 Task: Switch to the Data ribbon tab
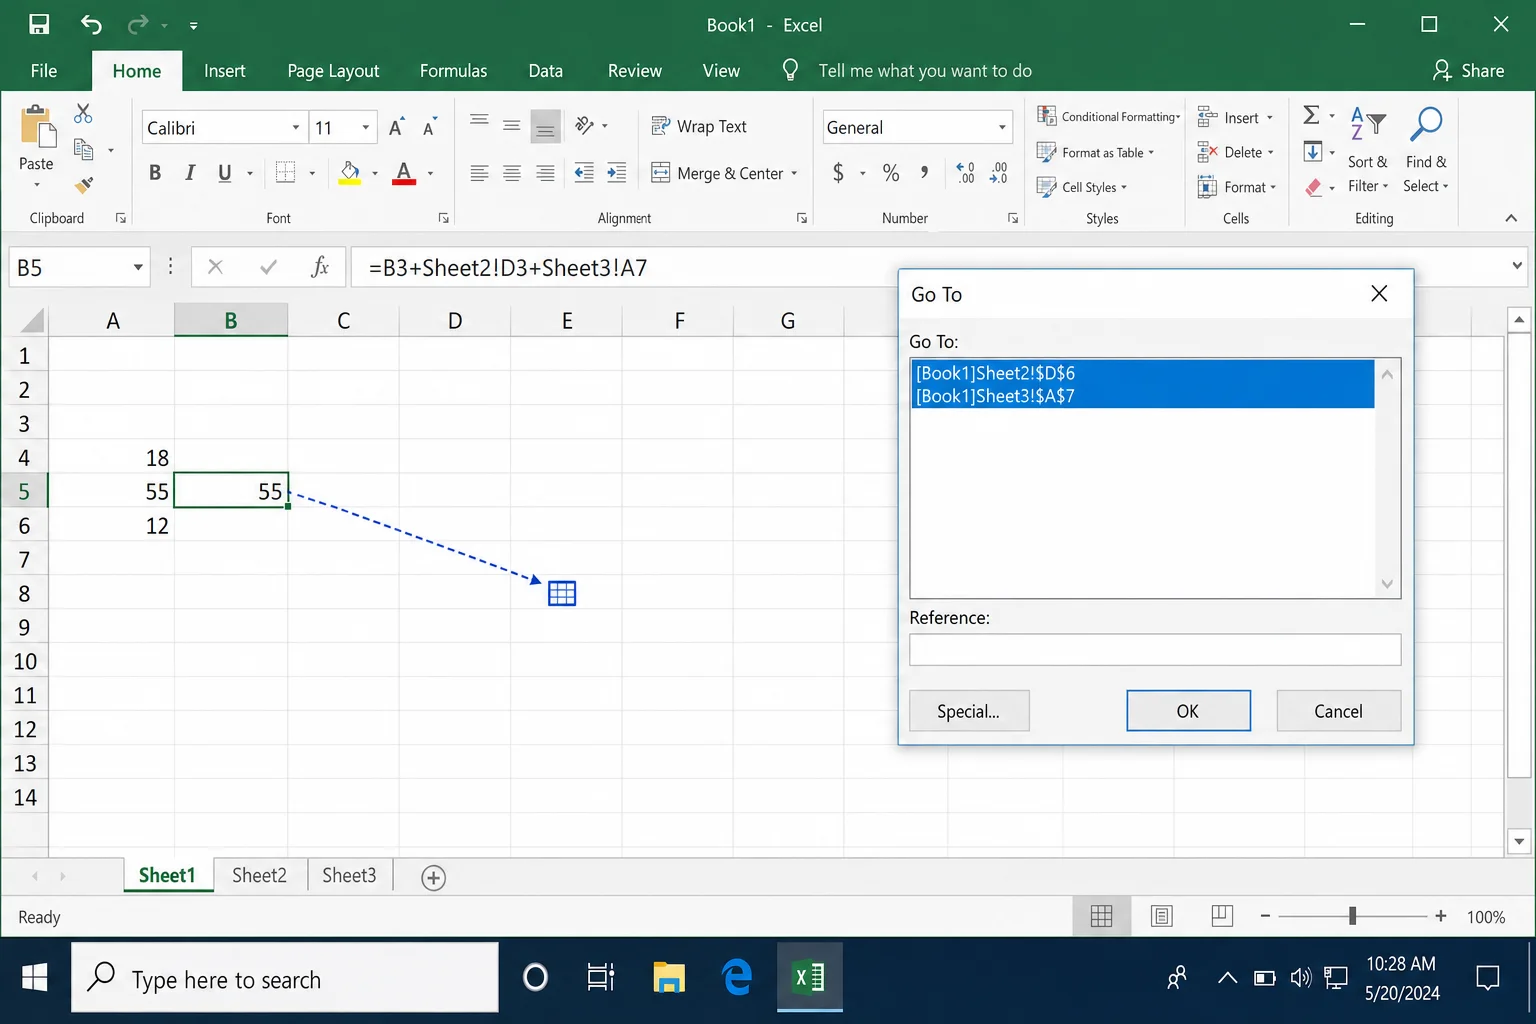point(545,71)
